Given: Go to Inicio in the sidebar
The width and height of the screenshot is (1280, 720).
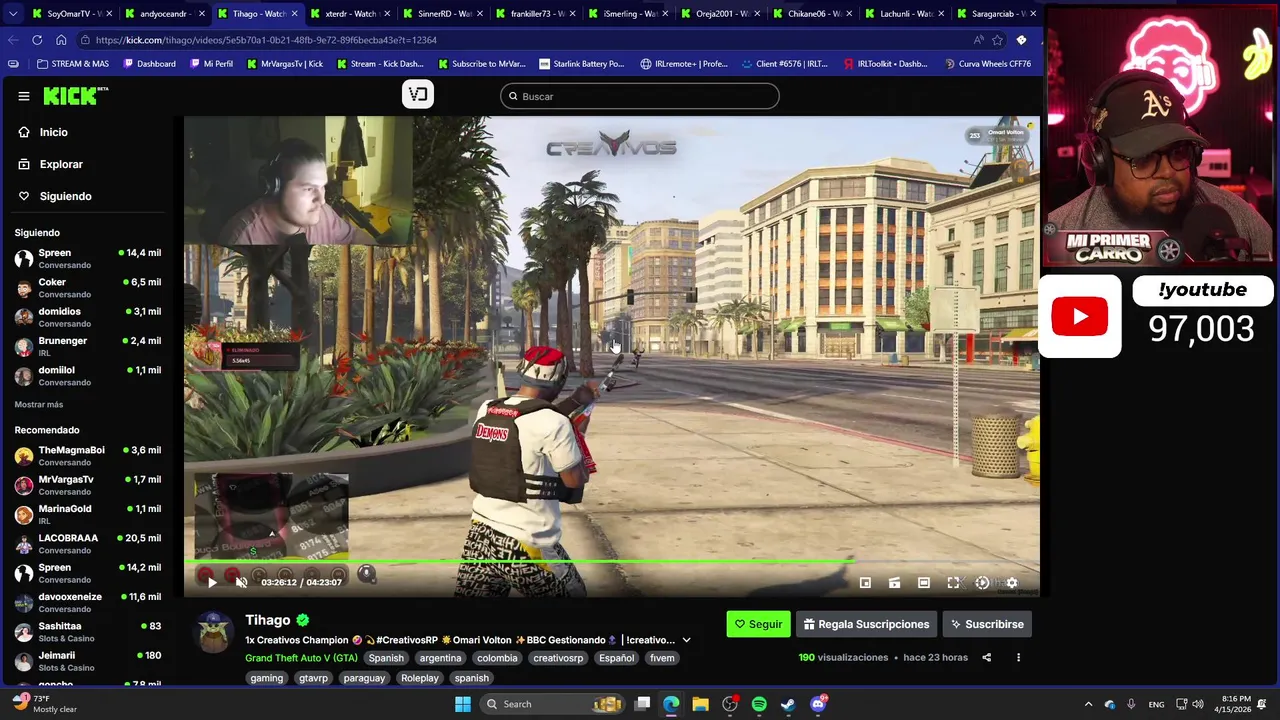Looking at the screenshot, I should (x=88, y=132).
